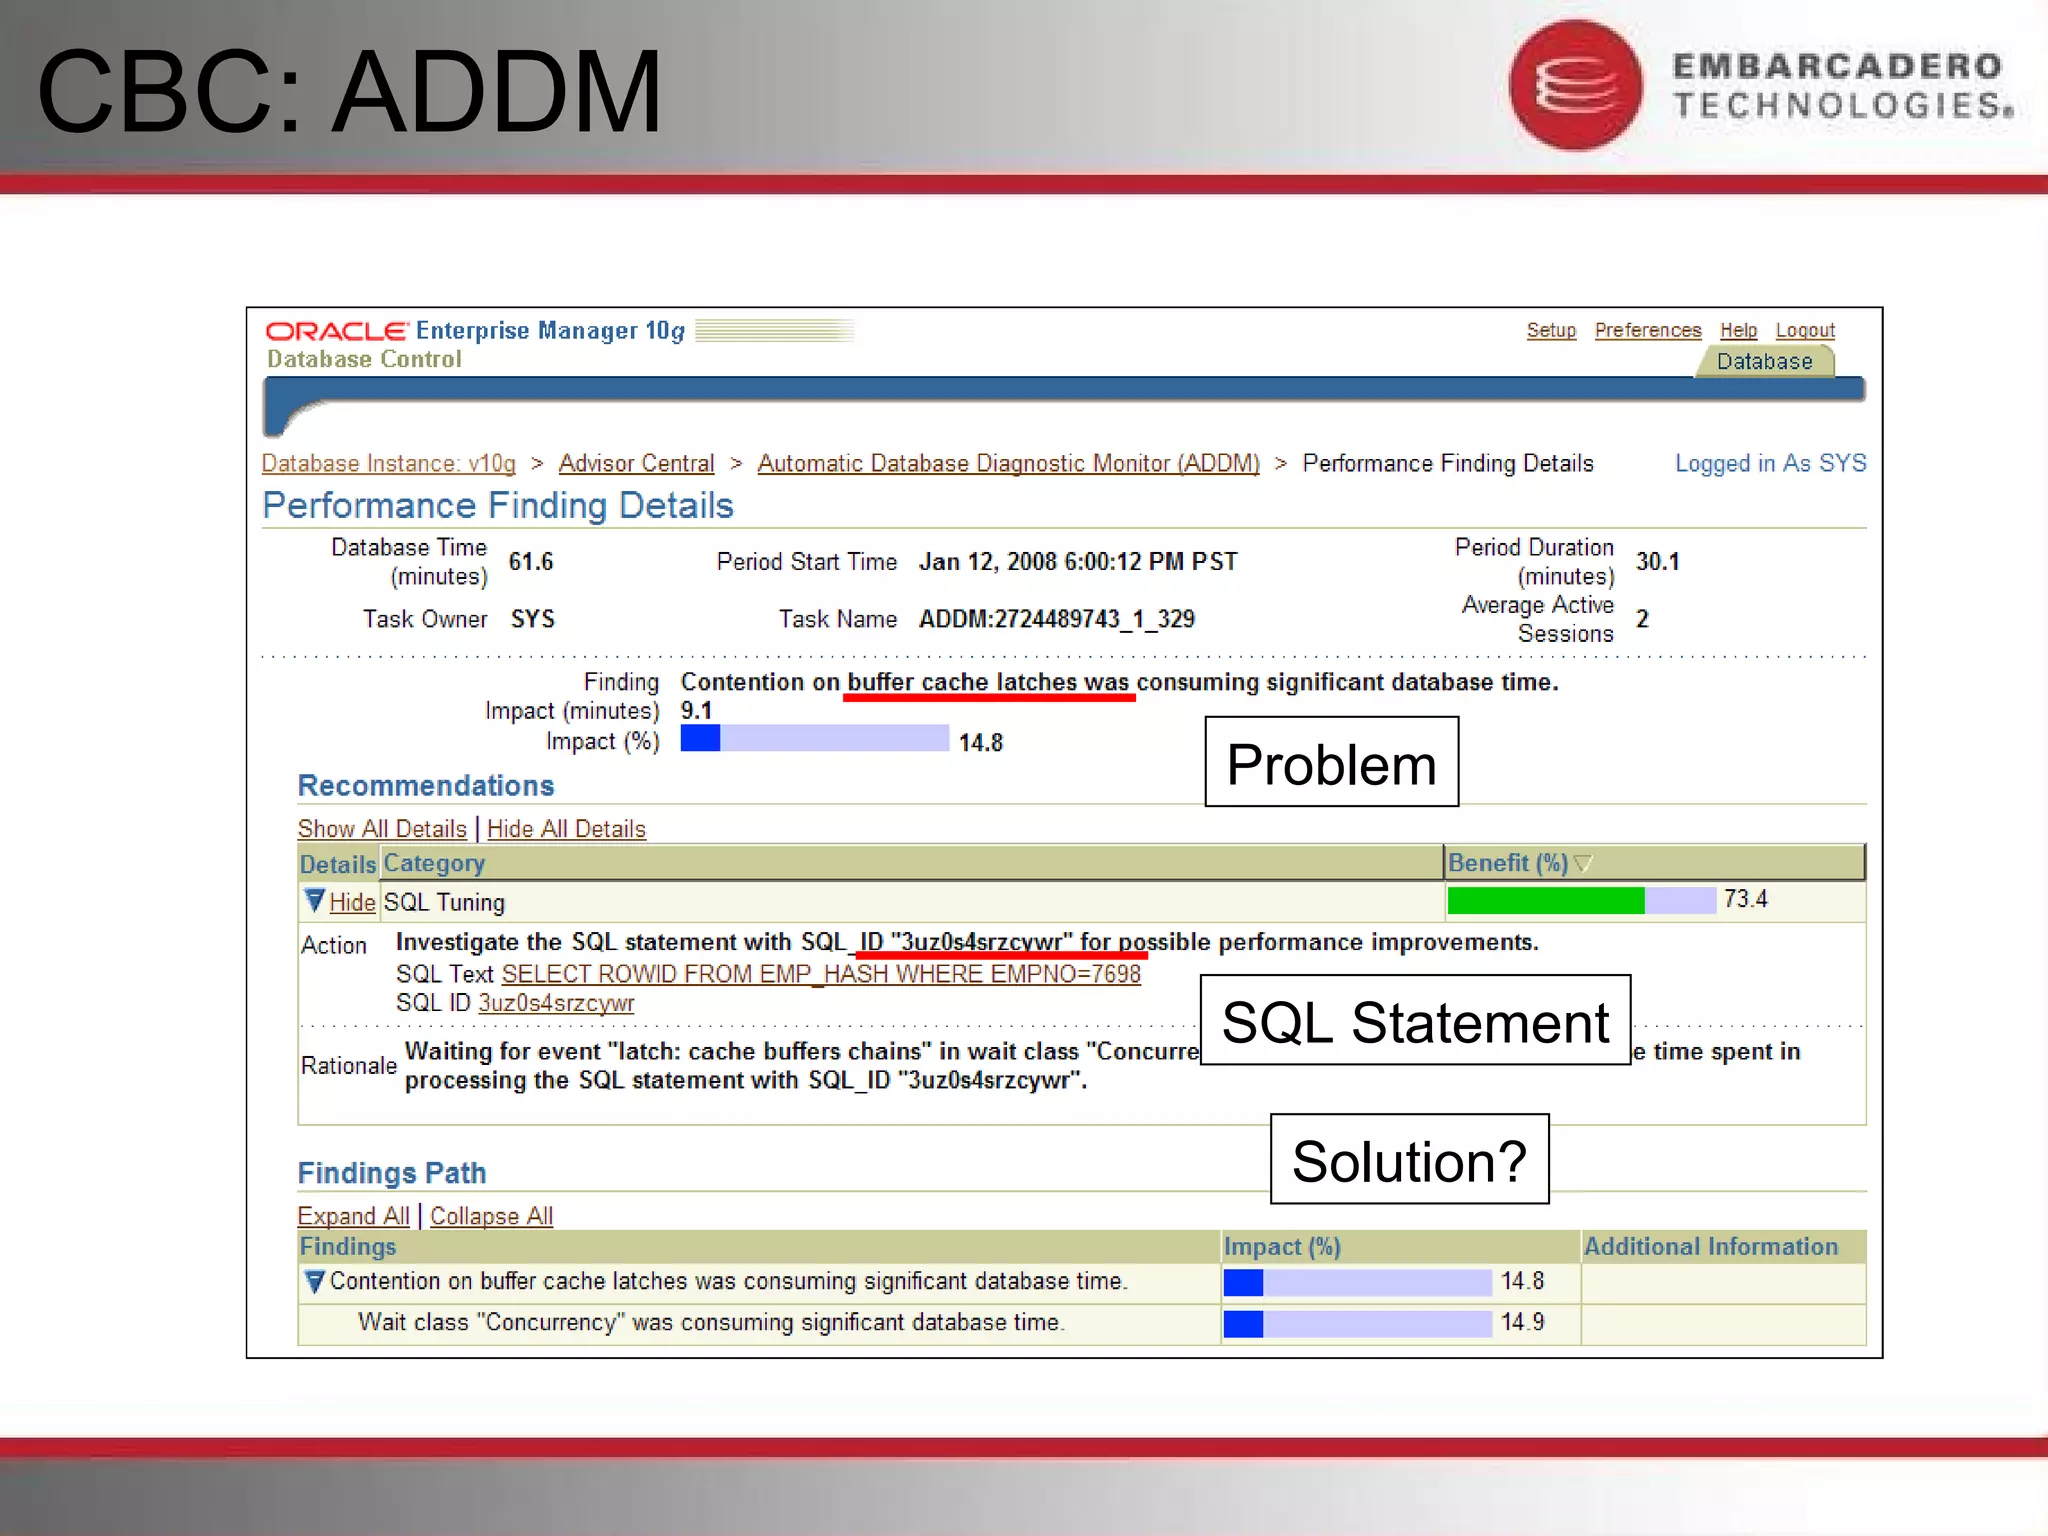Viewport: 2048px width, 1536px height.
Task: Click Expand All in Findings Path
Action: tap(353, 1216)
